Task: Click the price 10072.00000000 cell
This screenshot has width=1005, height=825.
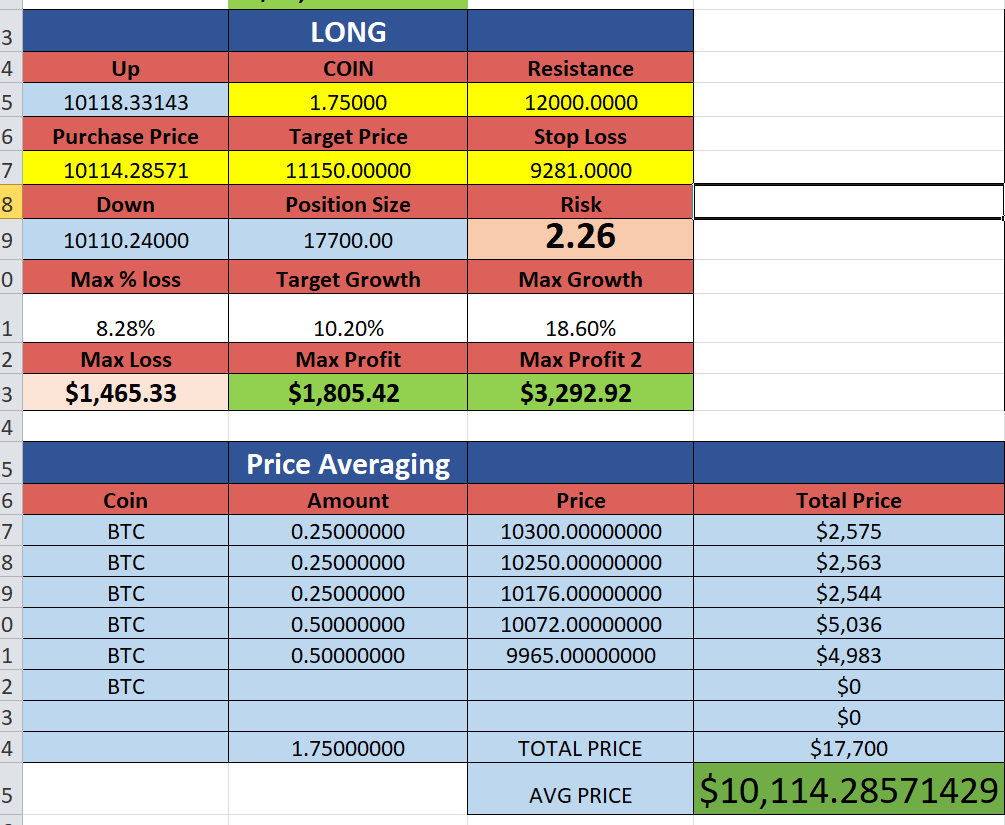Action: [581, 623]
